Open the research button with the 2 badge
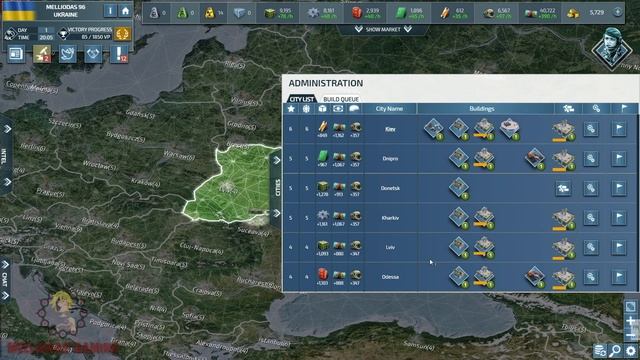This screenshot has width=640, height=360. point(42,53)
